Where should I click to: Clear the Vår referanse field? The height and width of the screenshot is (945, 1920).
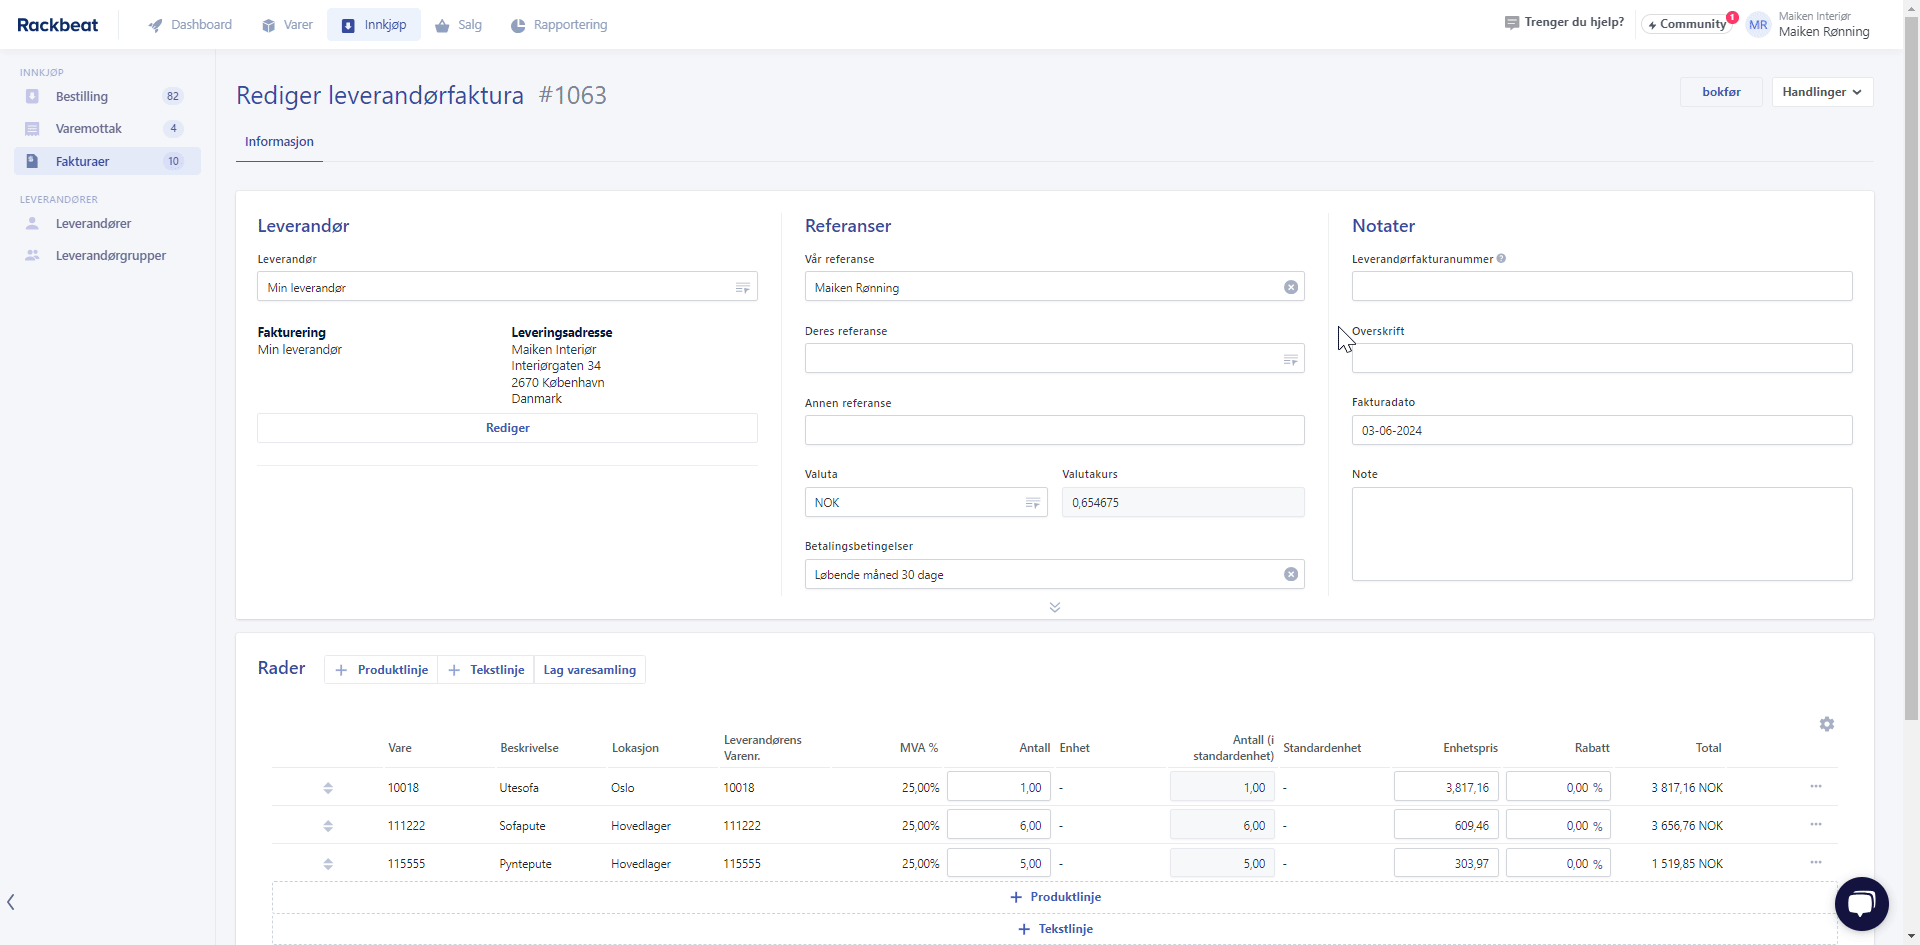pyautogui.click(x=1291, y=287)
